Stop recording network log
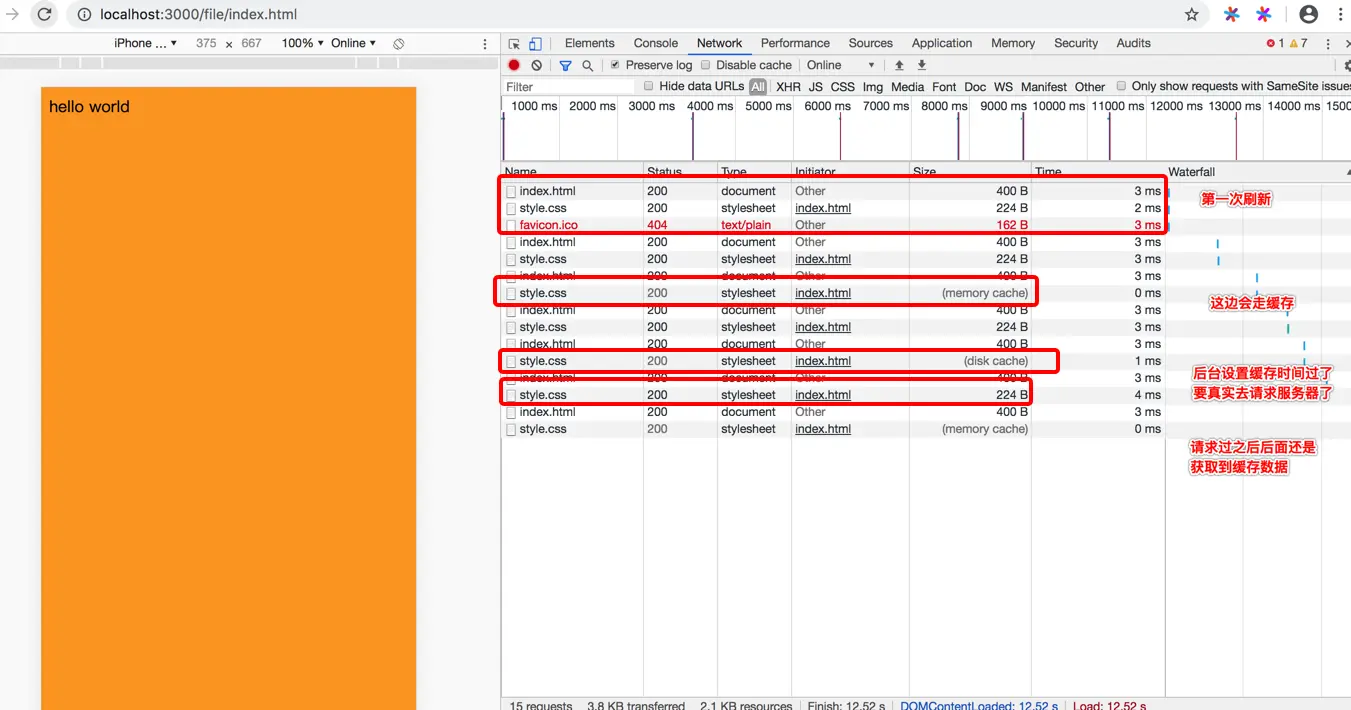 tap(514, 65)
